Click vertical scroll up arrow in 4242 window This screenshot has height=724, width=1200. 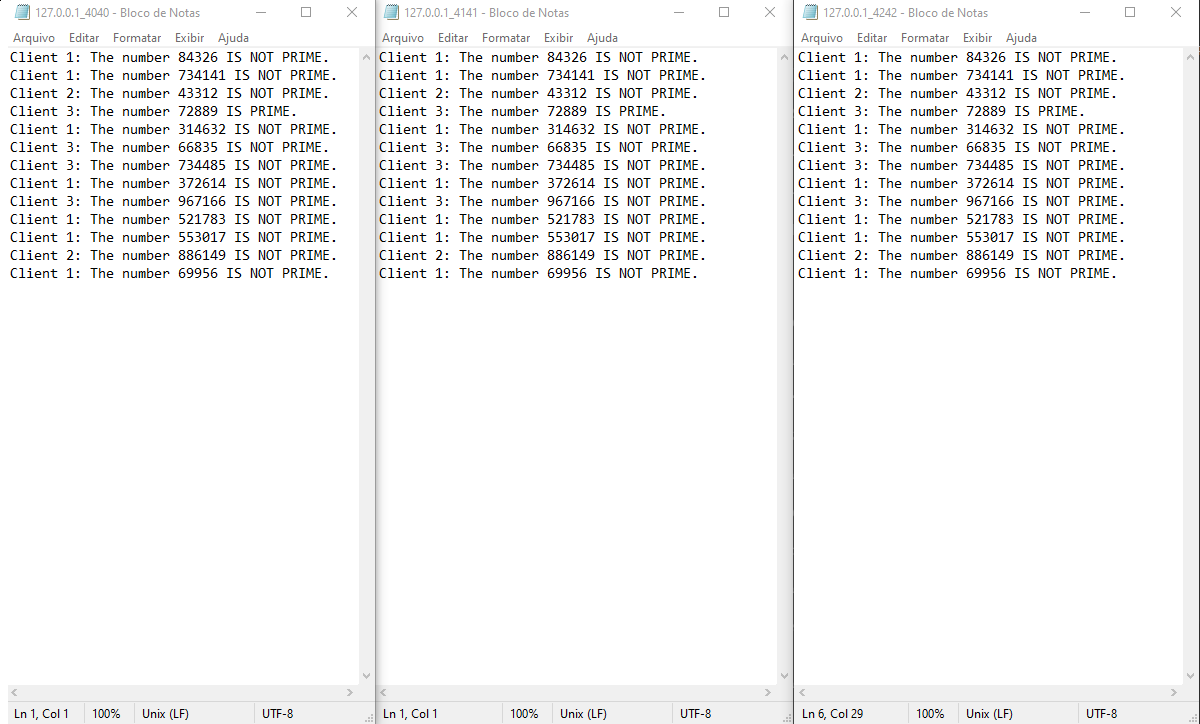click(1190, 56)
